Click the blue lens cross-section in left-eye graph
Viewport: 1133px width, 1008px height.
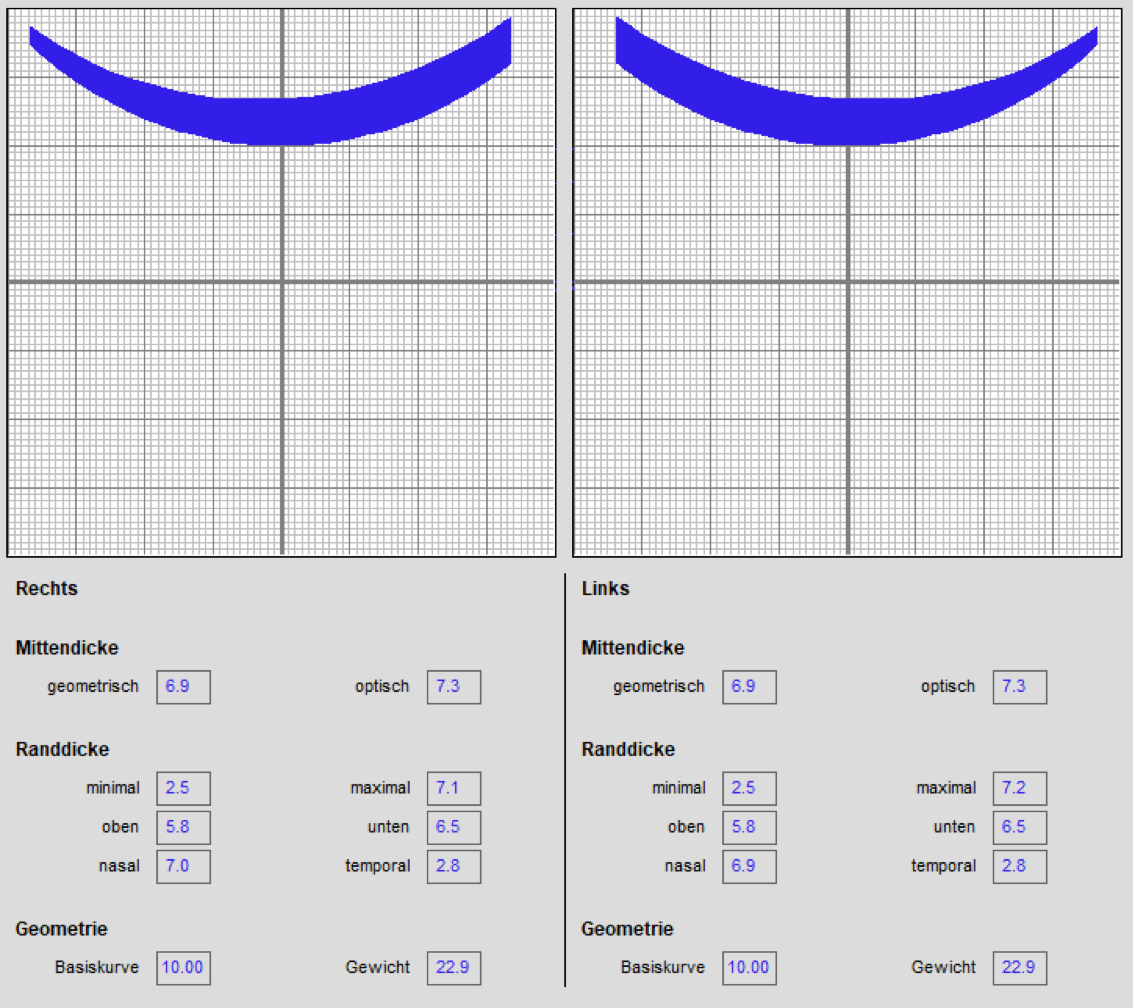coord(846,121)
